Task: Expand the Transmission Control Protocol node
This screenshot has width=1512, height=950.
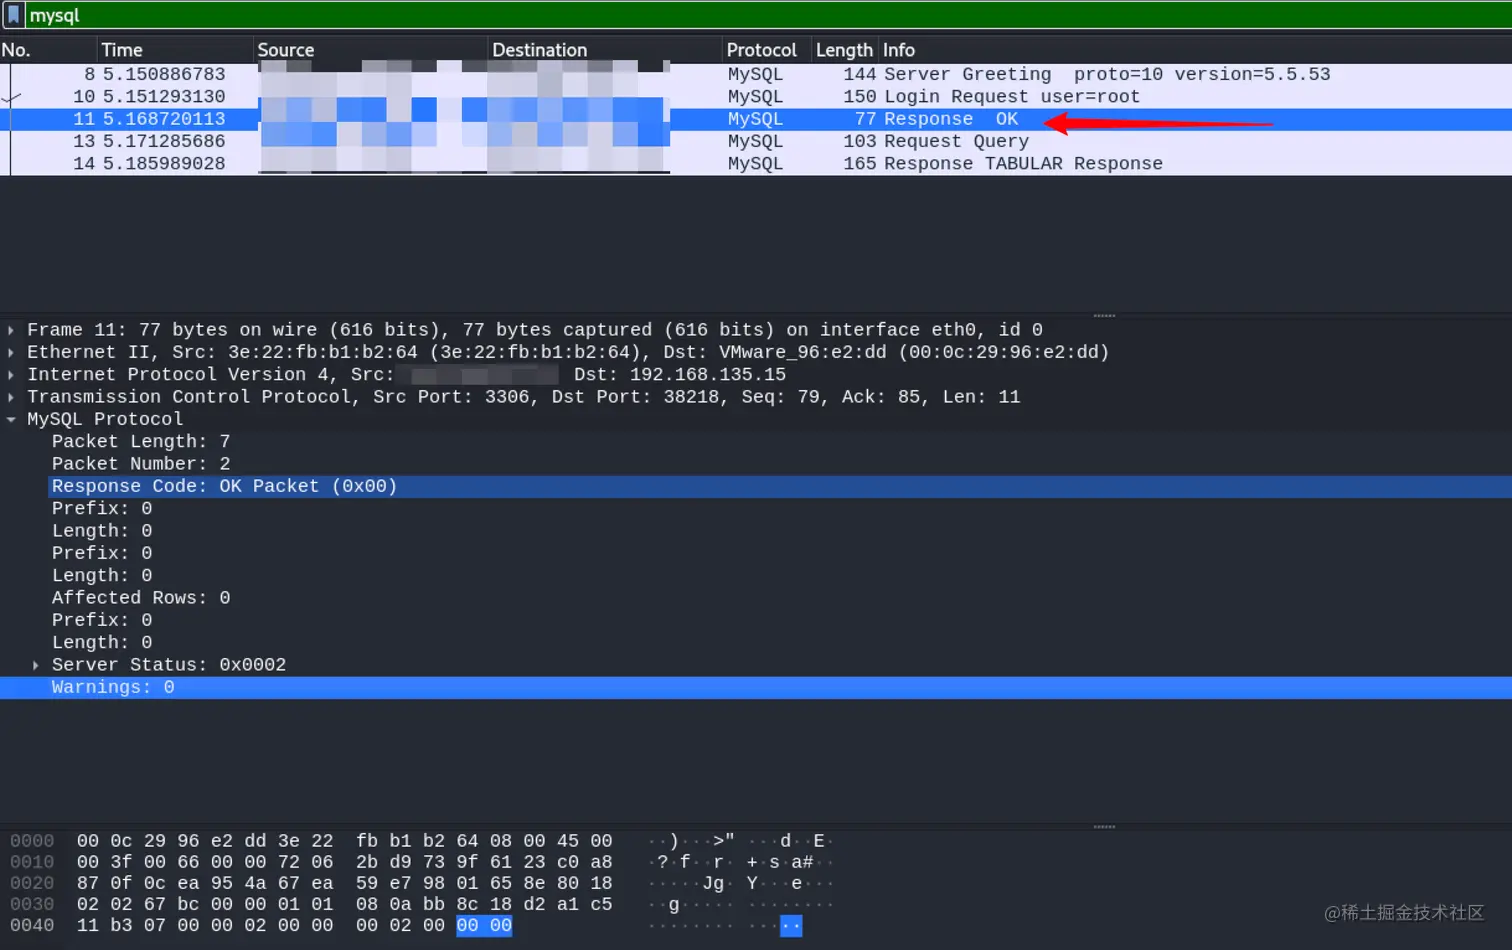Action: point(11,397)
